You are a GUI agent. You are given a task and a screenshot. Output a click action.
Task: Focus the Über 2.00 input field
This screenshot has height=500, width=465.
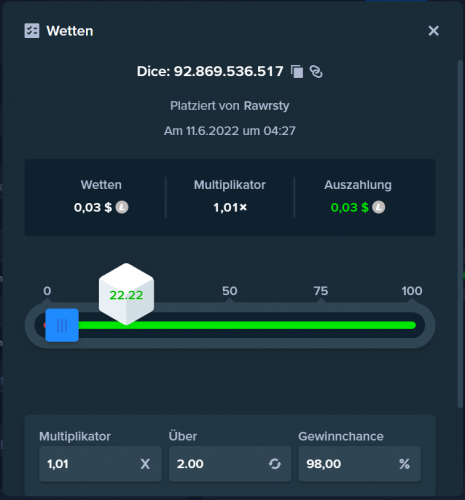coord(230,464)
